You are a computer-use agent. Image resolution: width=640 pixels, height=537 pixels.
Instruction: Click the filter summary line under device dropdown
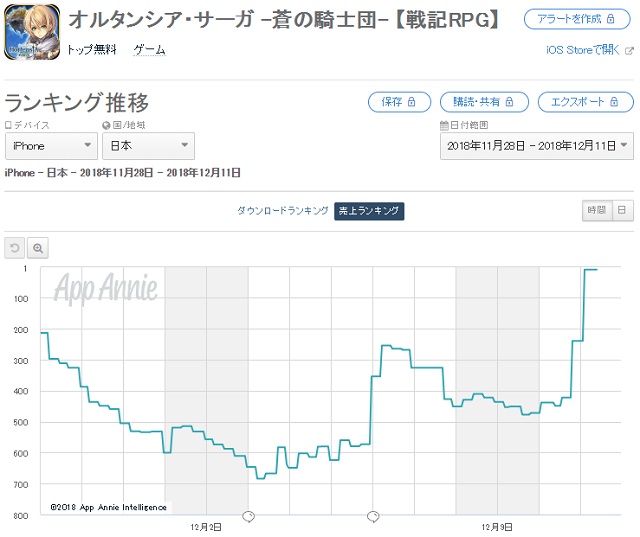(122, 173)
